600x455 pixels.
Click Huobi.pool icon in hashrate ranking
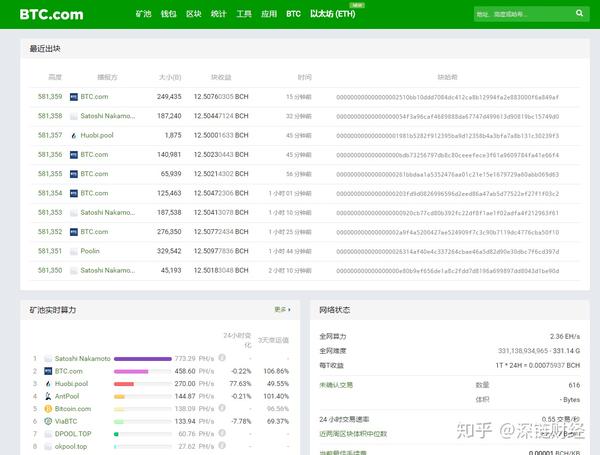coord(48,384)
